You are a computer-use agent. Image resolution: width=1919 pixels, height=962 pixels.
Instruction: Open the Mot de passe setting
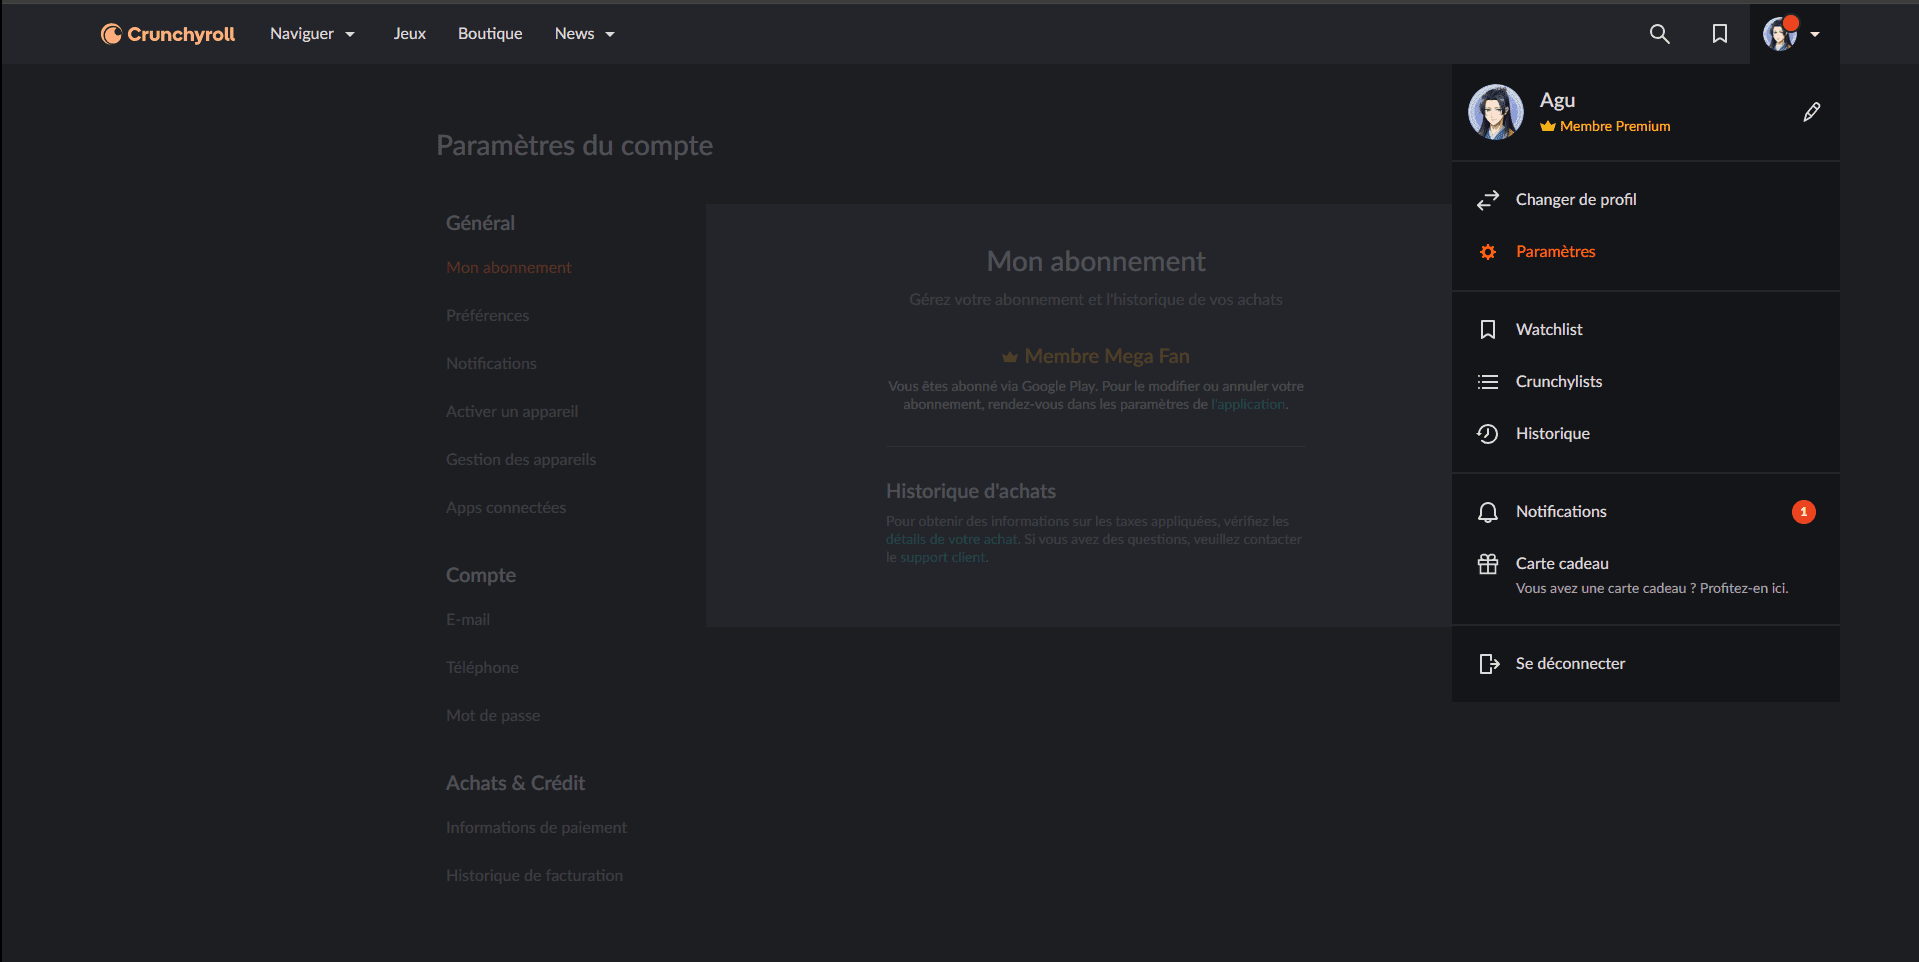[x=493, y=716]
